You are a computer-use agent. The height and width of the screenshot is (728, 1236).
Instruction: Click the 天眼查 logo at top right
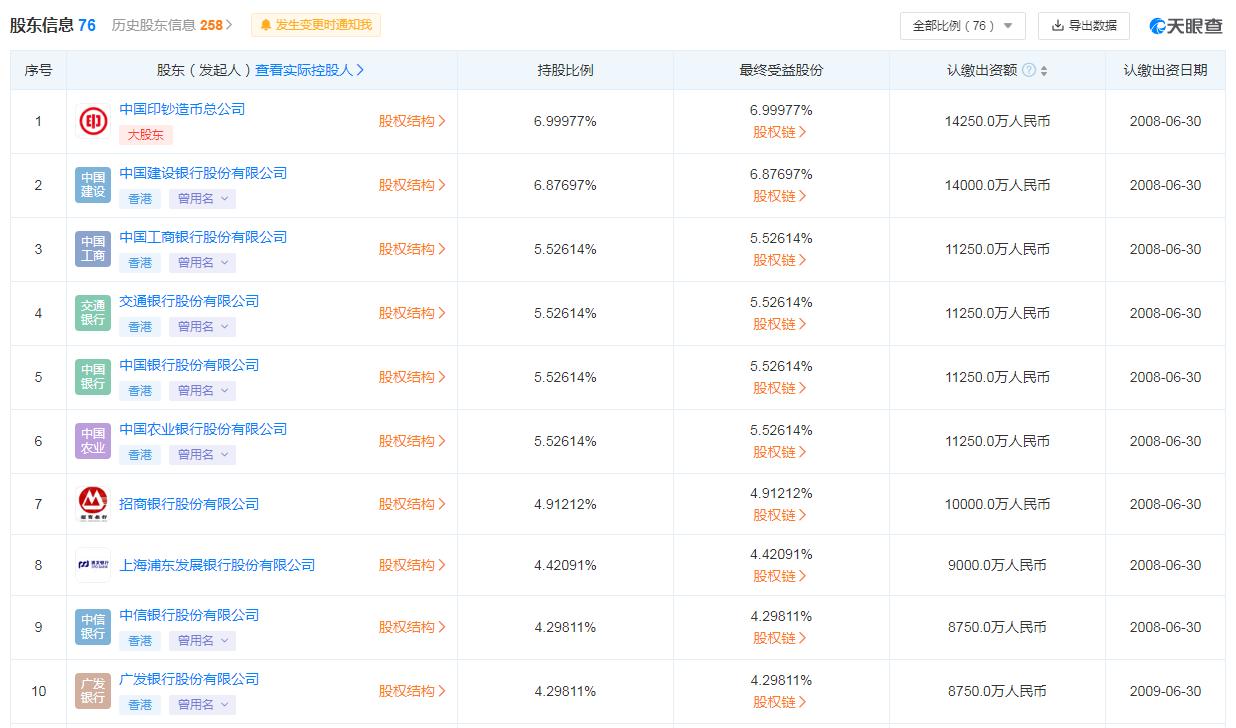(x=1184, y=25)
